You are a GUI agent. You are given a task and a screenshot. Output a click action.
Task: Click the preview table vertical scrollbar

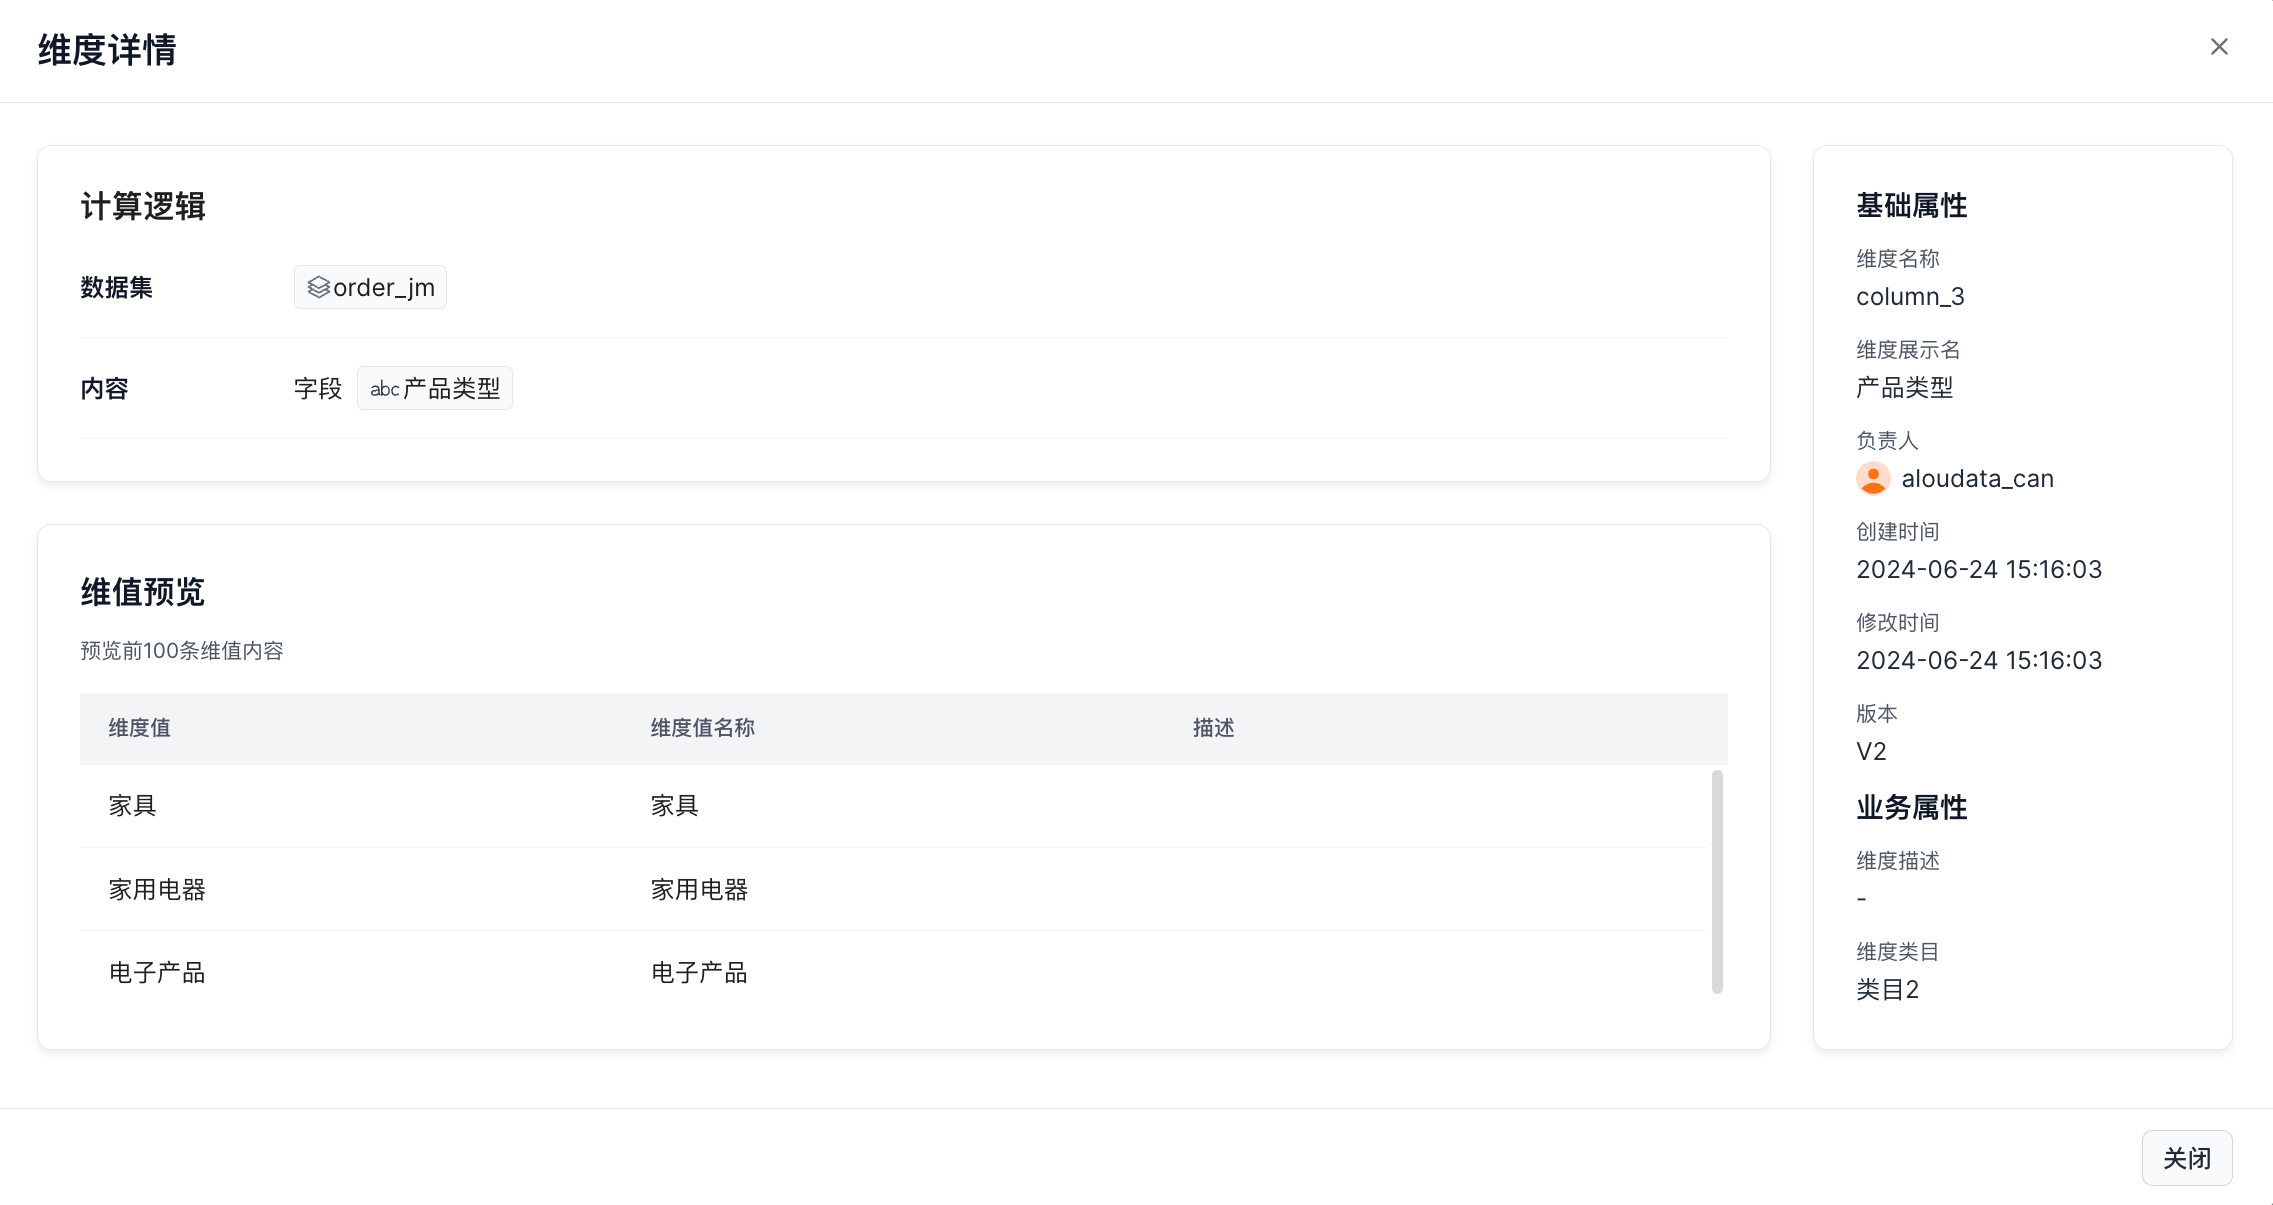point(1717,880)
